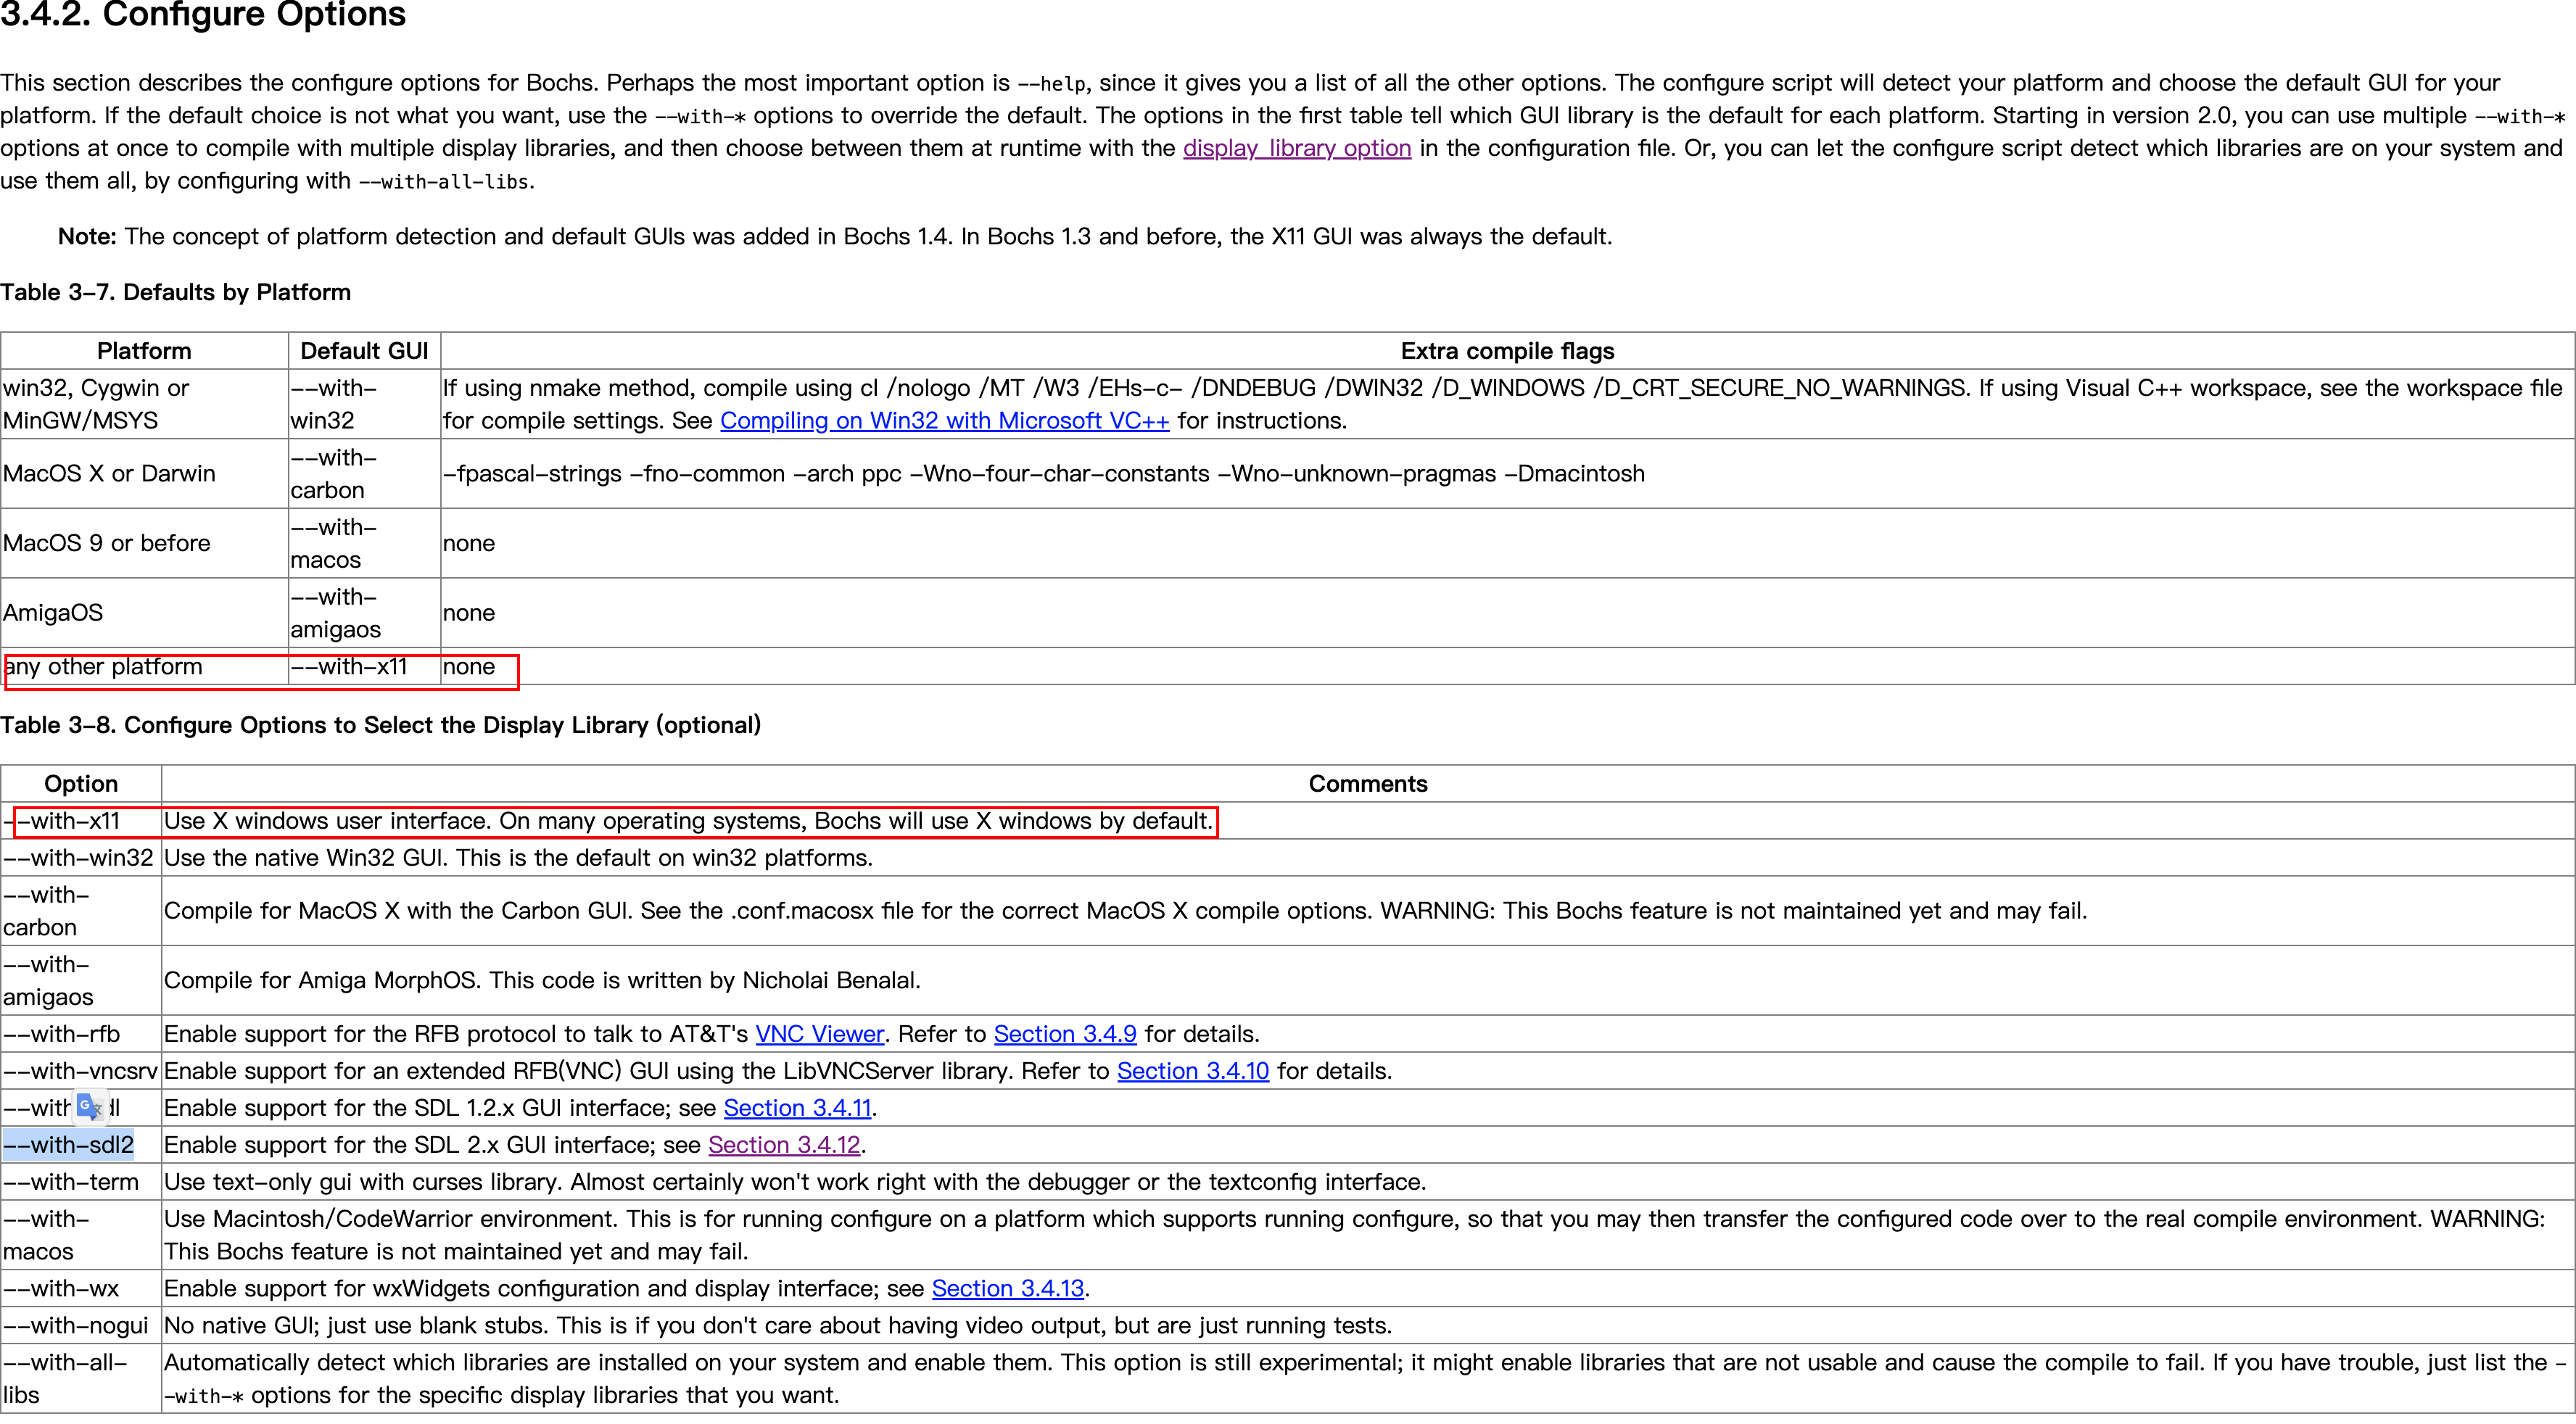Click the 3.4.2. Configure Options heading
2576x1424 pixels.
coord(203,15)
